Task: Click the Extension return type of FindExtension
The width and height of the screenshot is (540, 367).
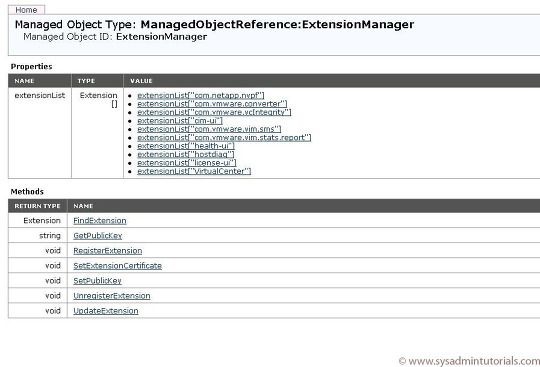Action: 42,221
